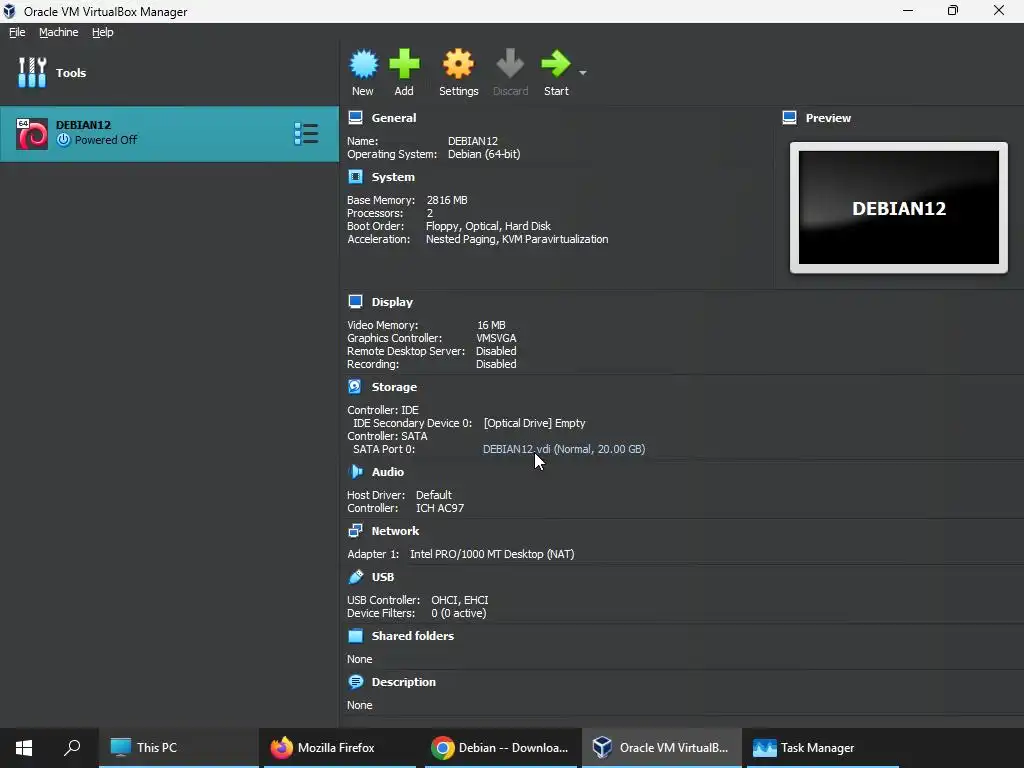Click the Description speech bubble icon

click(x=356, y=682)
